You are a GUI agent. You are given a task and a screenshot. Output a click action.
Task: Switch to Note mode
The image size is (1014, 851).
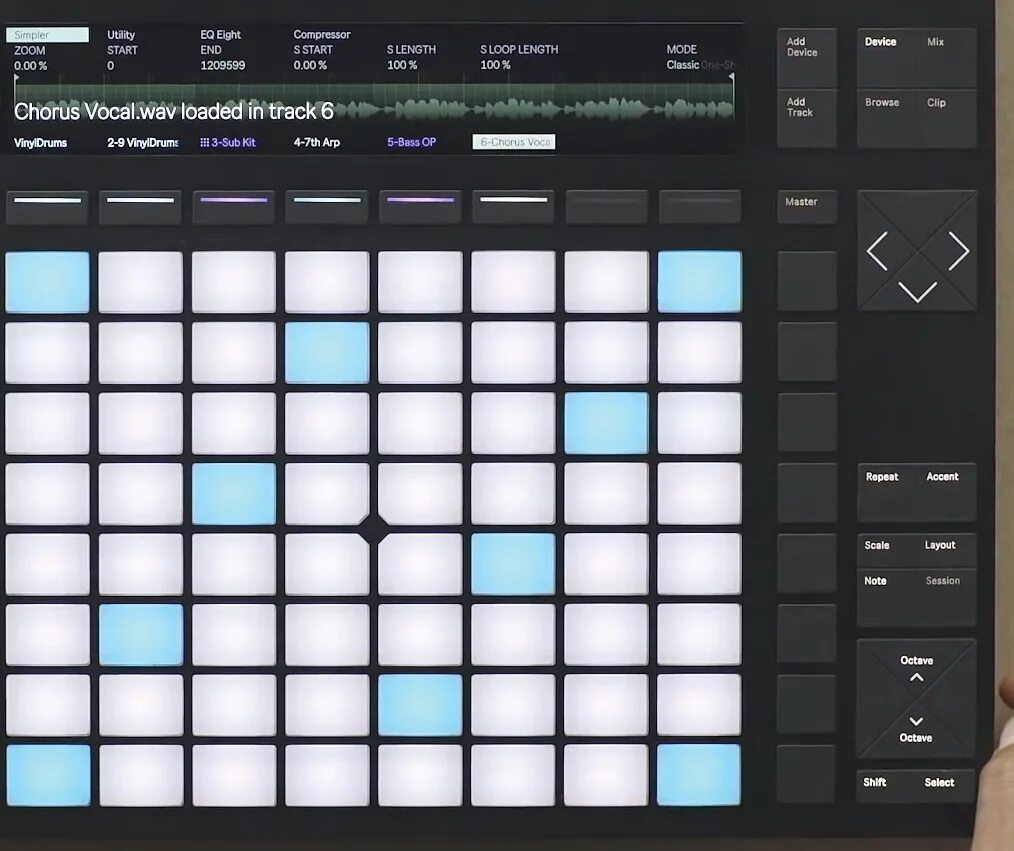(876, 581)
